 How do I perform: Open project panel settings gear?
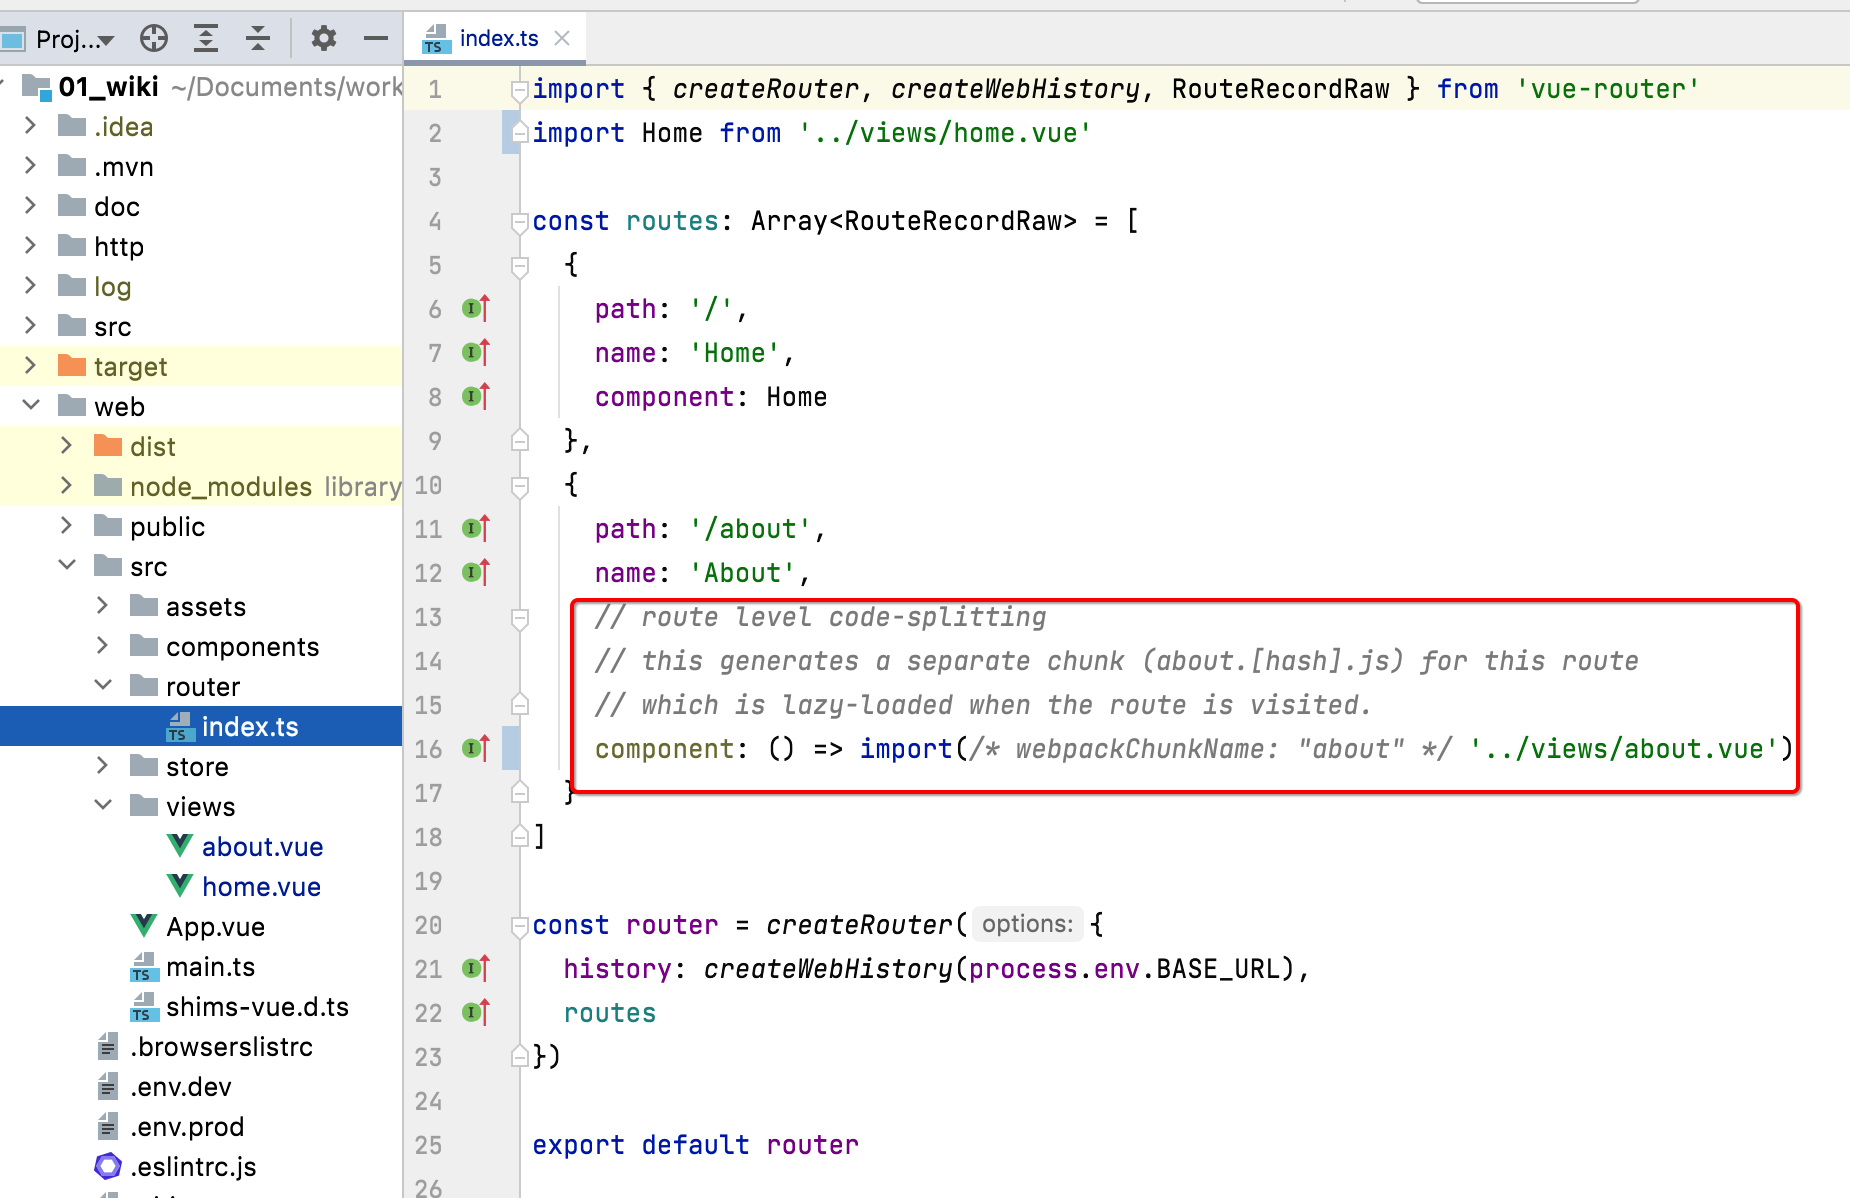[323, 39]
